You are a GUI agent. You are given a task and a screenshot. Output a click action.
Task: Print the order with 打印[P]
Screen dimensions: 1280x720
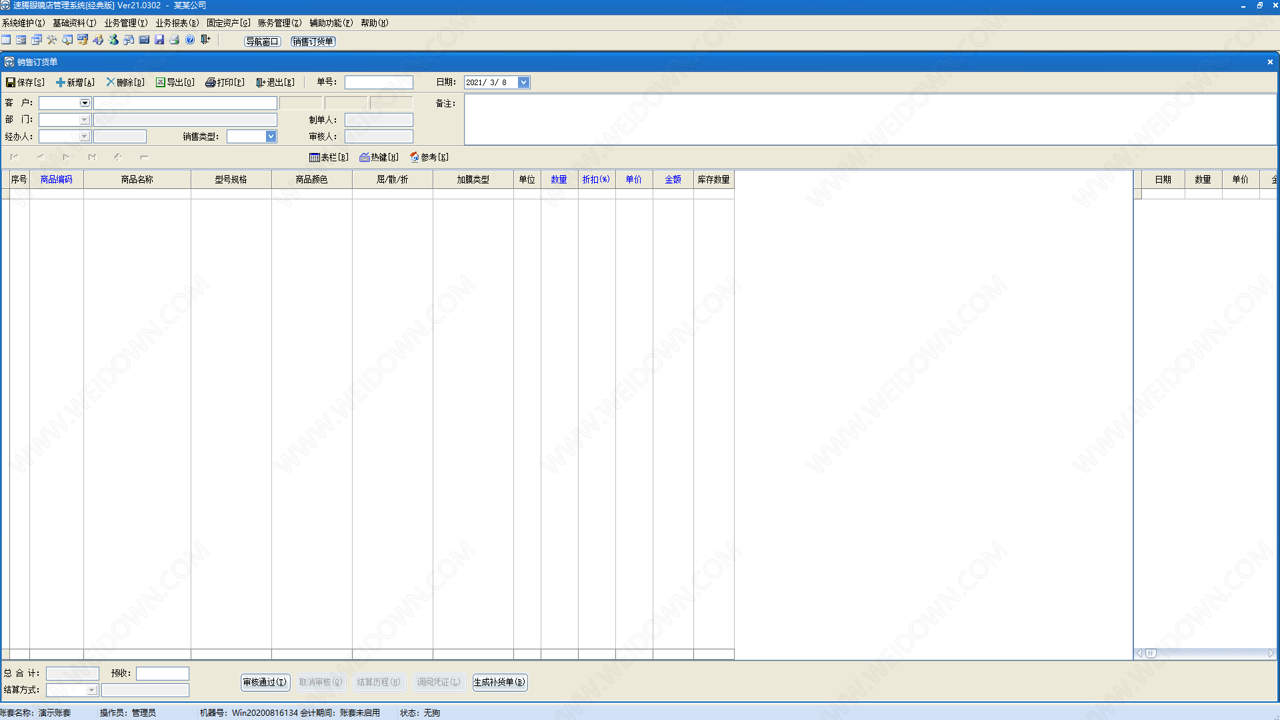point(225,82)
